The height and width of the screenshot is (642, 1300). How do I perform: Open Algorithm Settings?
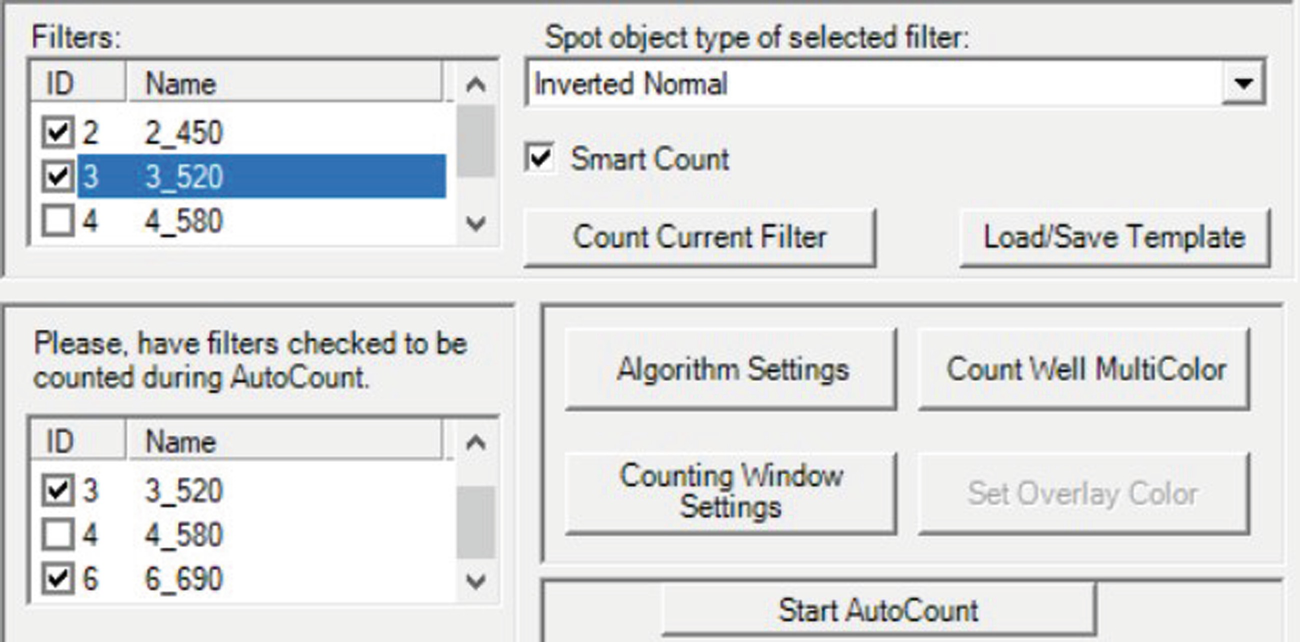731,369
